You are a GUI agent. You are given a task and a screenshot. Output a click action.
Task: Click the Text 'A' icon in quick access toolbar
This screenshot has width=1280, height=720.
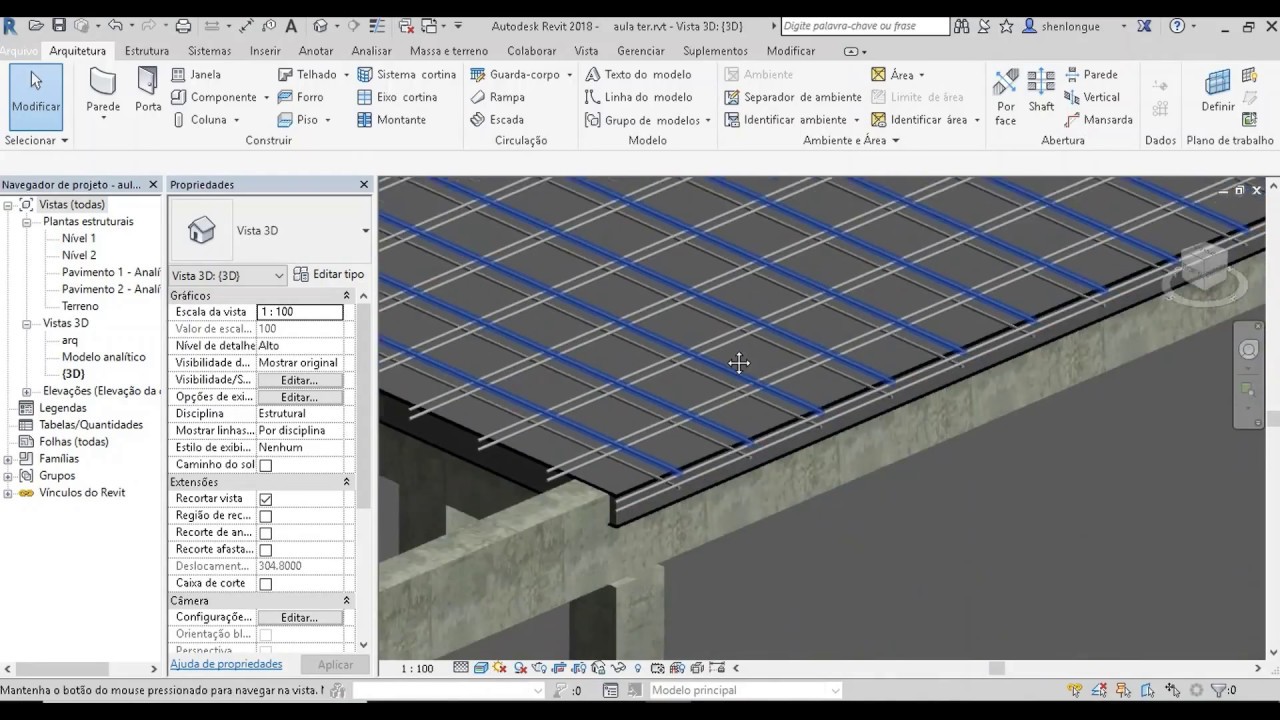point(291,25)
